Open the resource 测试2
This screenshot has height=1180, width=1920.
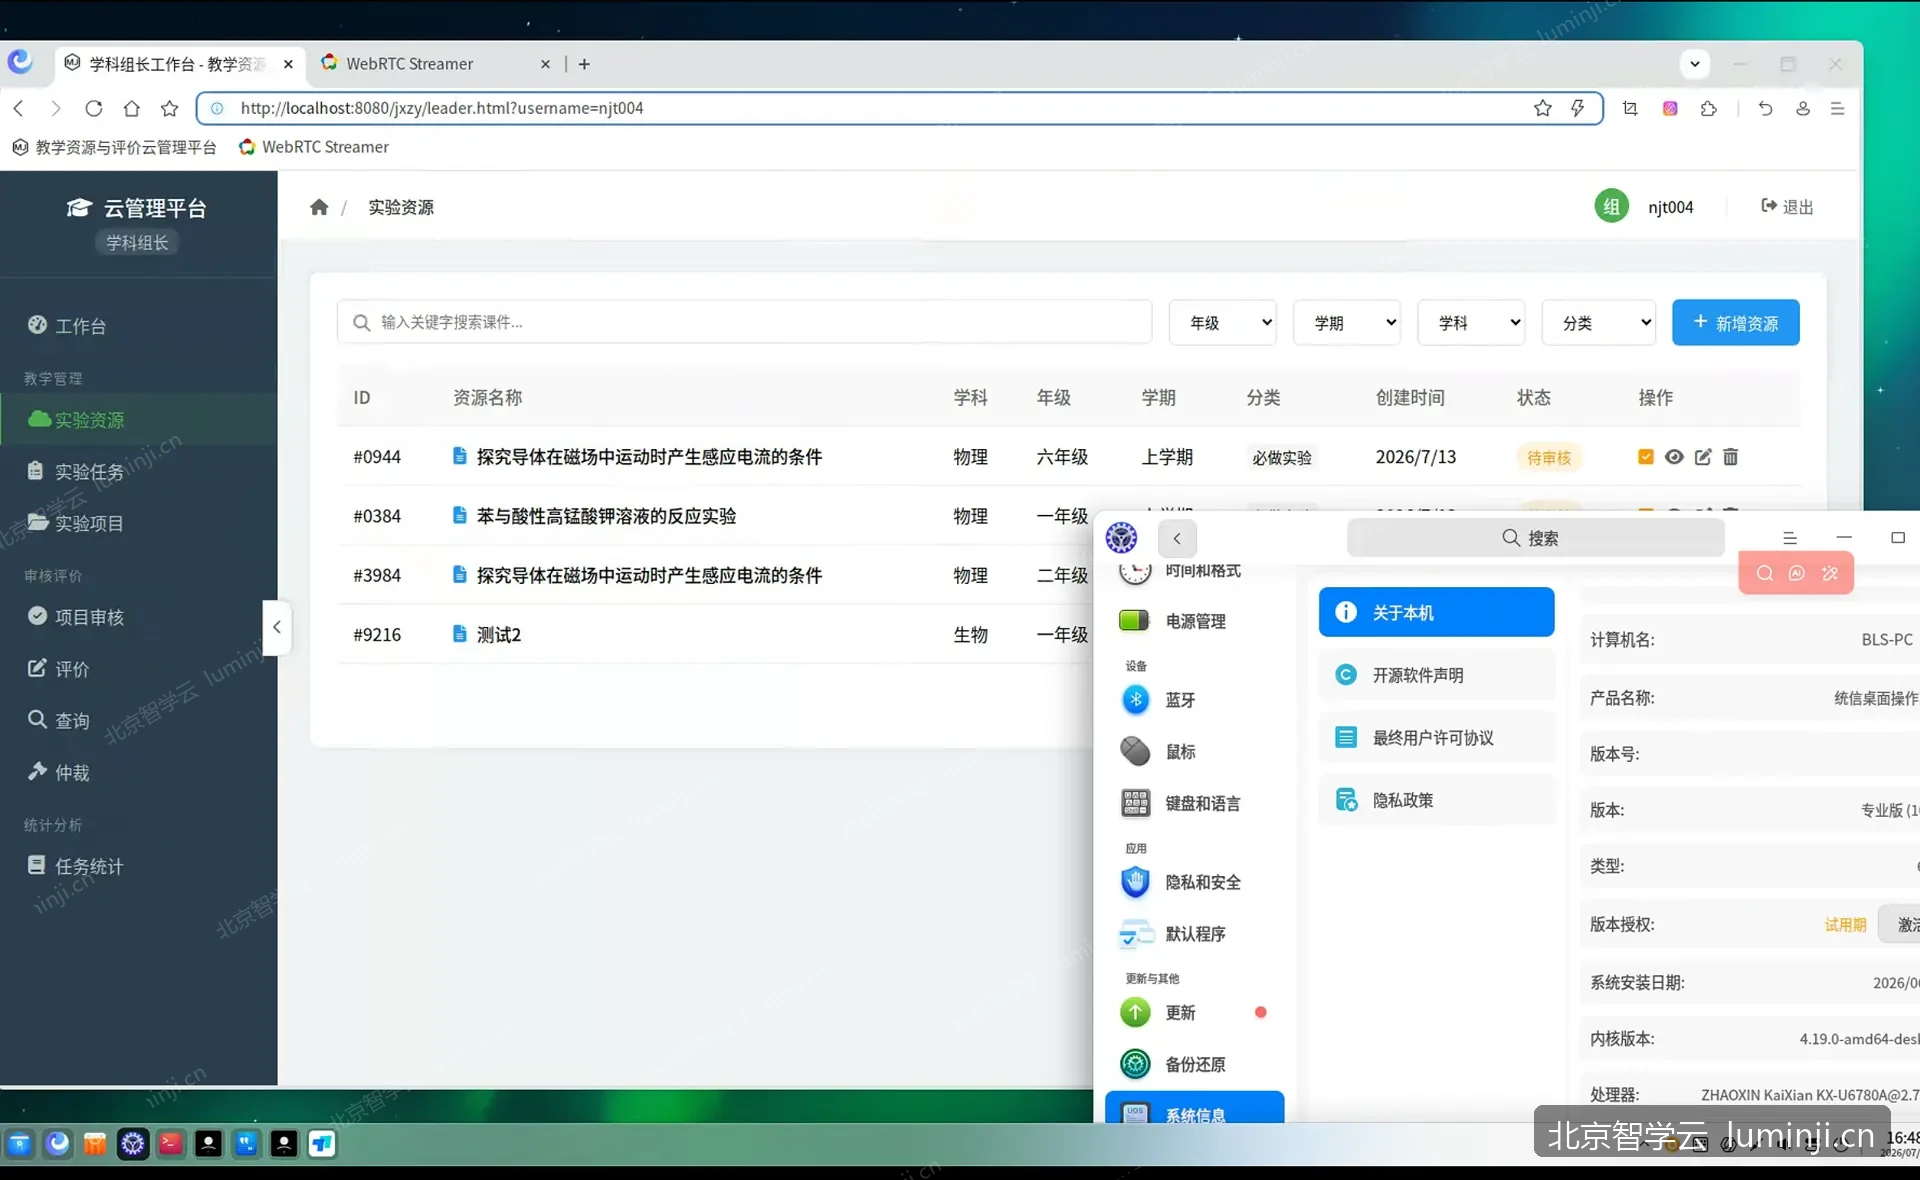(498, 634)
